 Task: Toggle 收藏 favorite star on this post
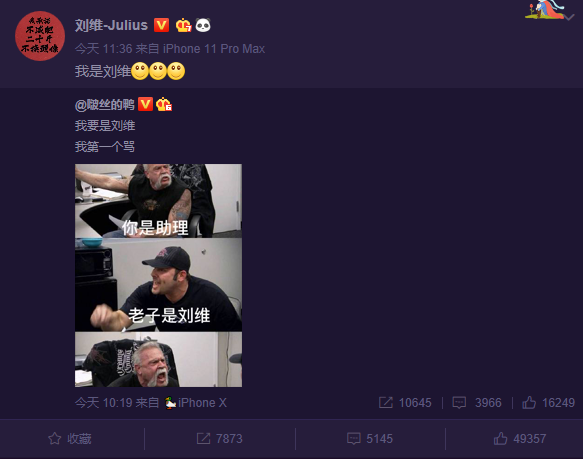[x=70, y=439]
